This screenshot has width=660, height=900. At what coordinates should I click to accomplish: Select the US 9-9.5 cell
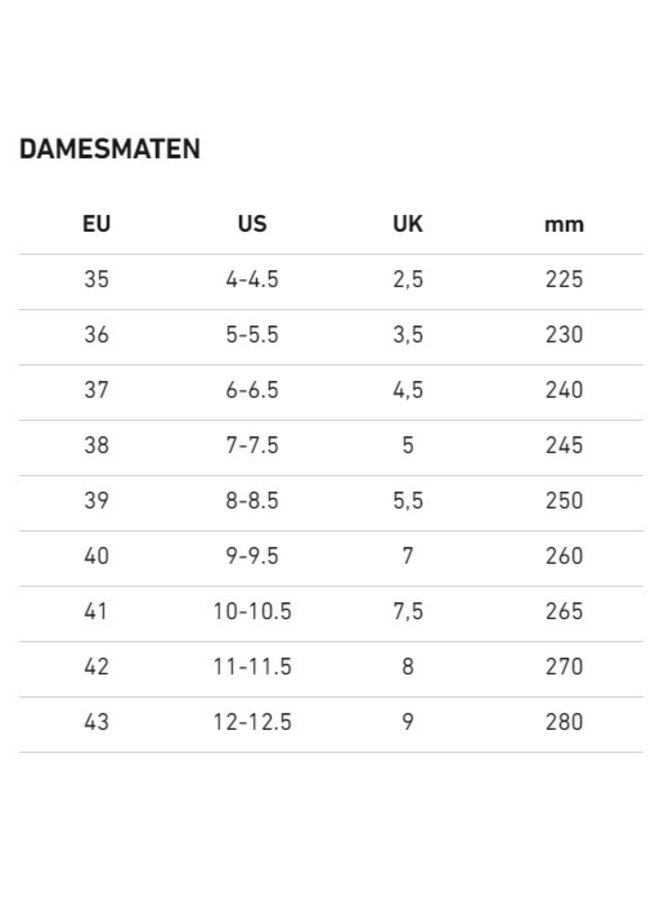pyautogui.click(x=252, y=556)
